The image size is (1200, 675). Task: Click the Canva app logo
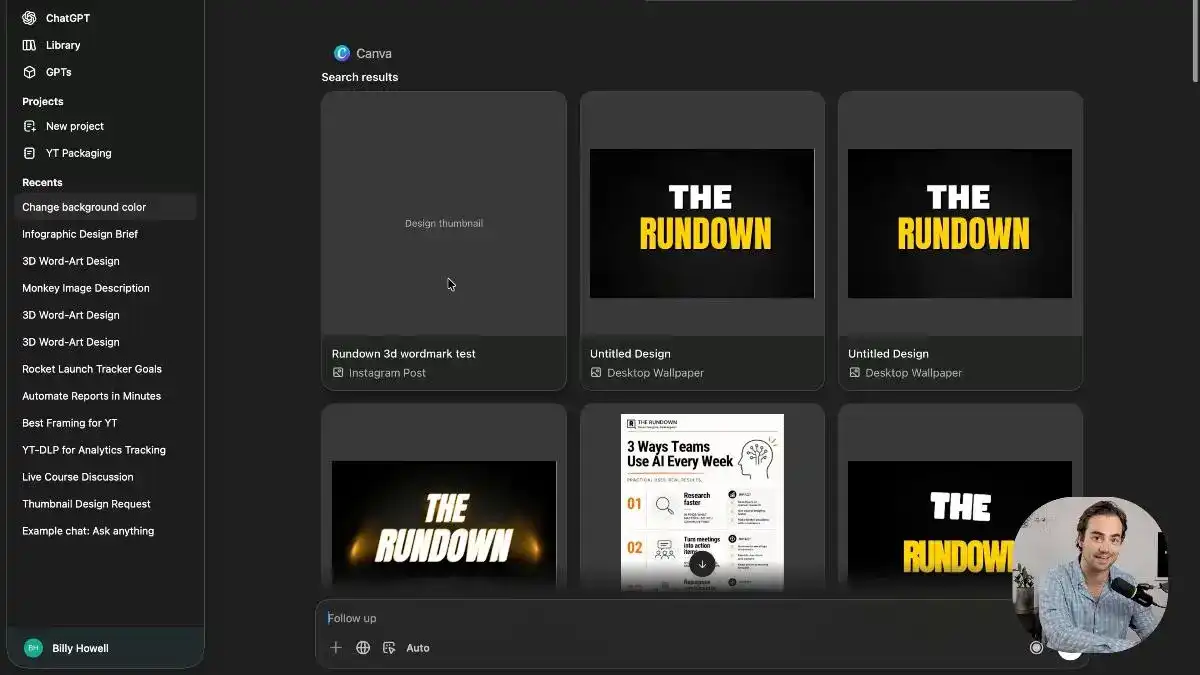tap(342, 53)
